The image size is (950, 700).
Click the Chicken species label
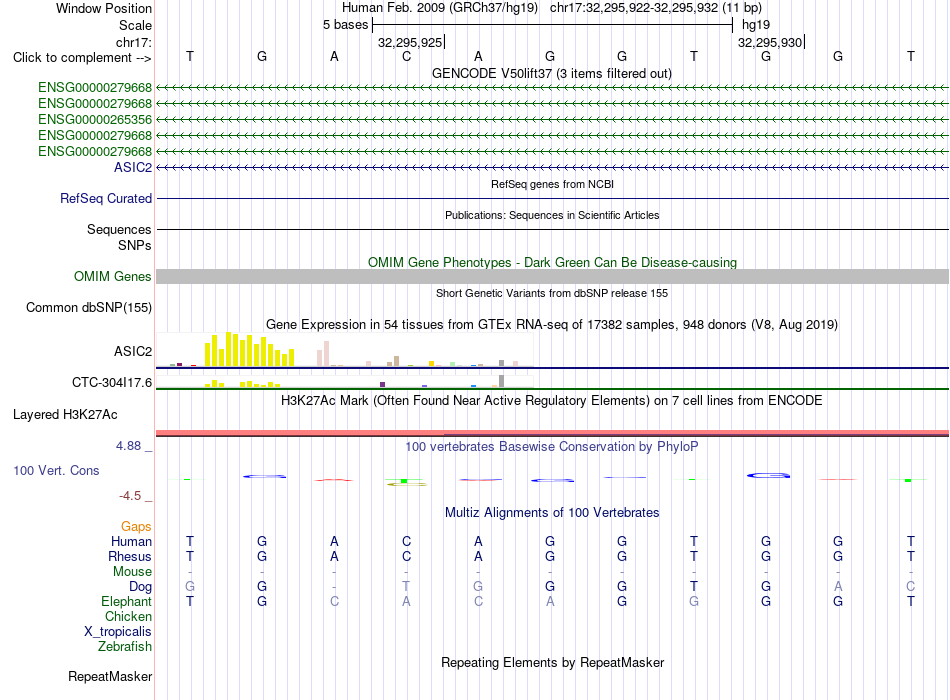coord(128,616)
